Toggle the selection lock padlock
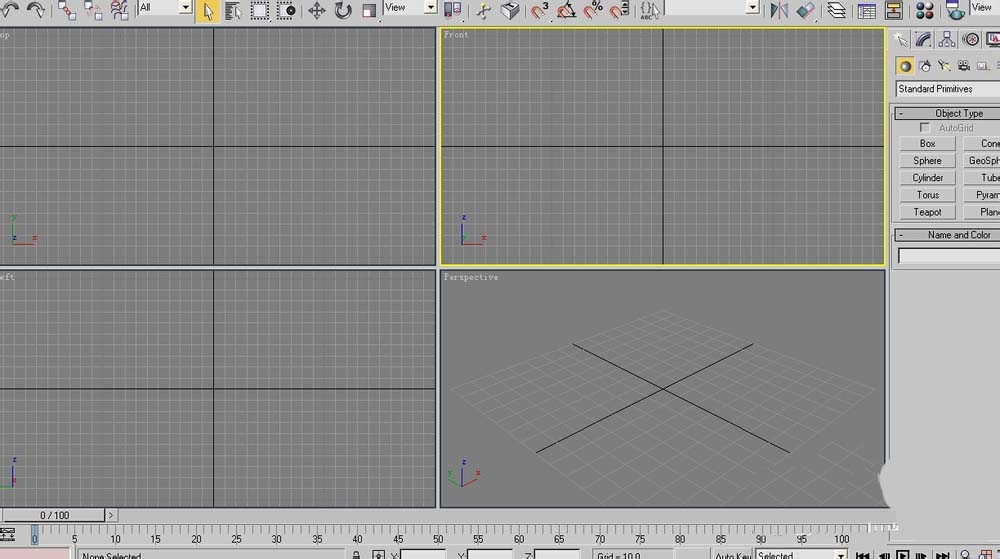 coord(357,555)
